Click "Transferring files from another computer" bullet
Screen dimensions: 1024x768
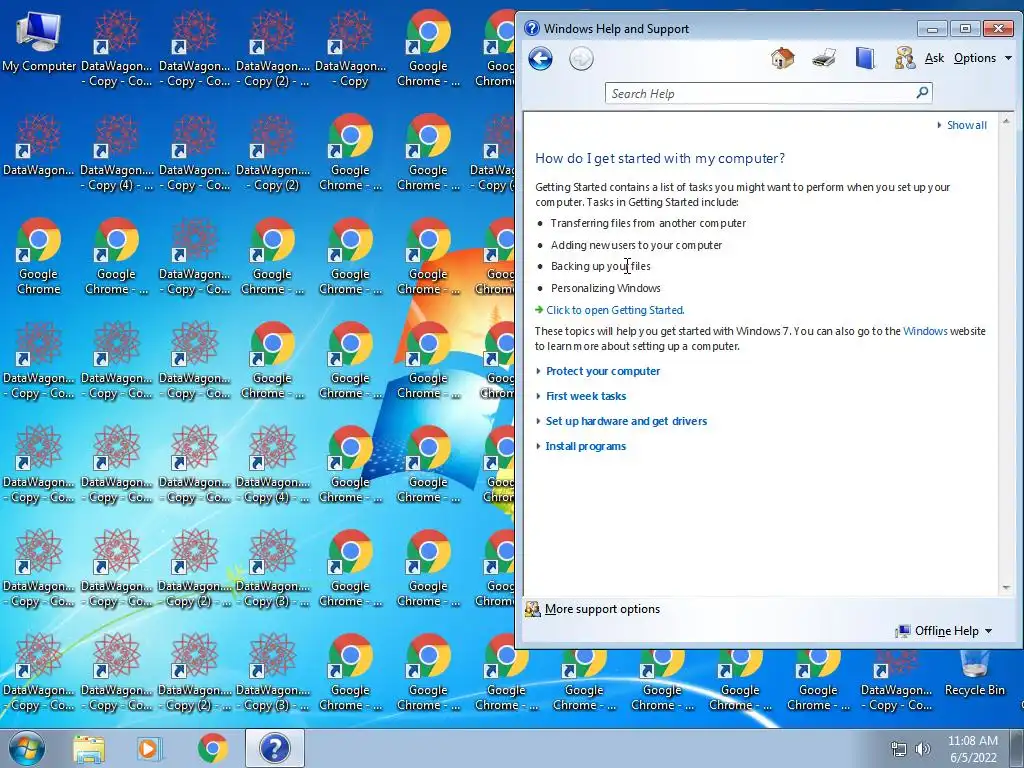[x=648, y=223]
